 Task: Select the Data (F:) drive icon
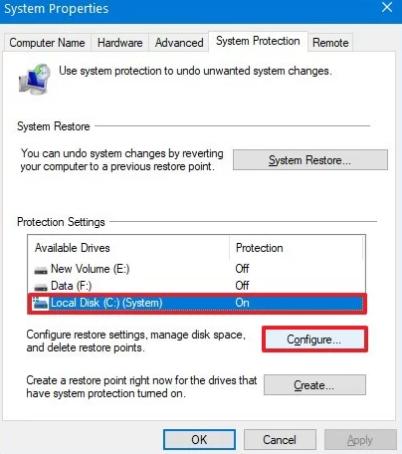(x=41, y=287)
